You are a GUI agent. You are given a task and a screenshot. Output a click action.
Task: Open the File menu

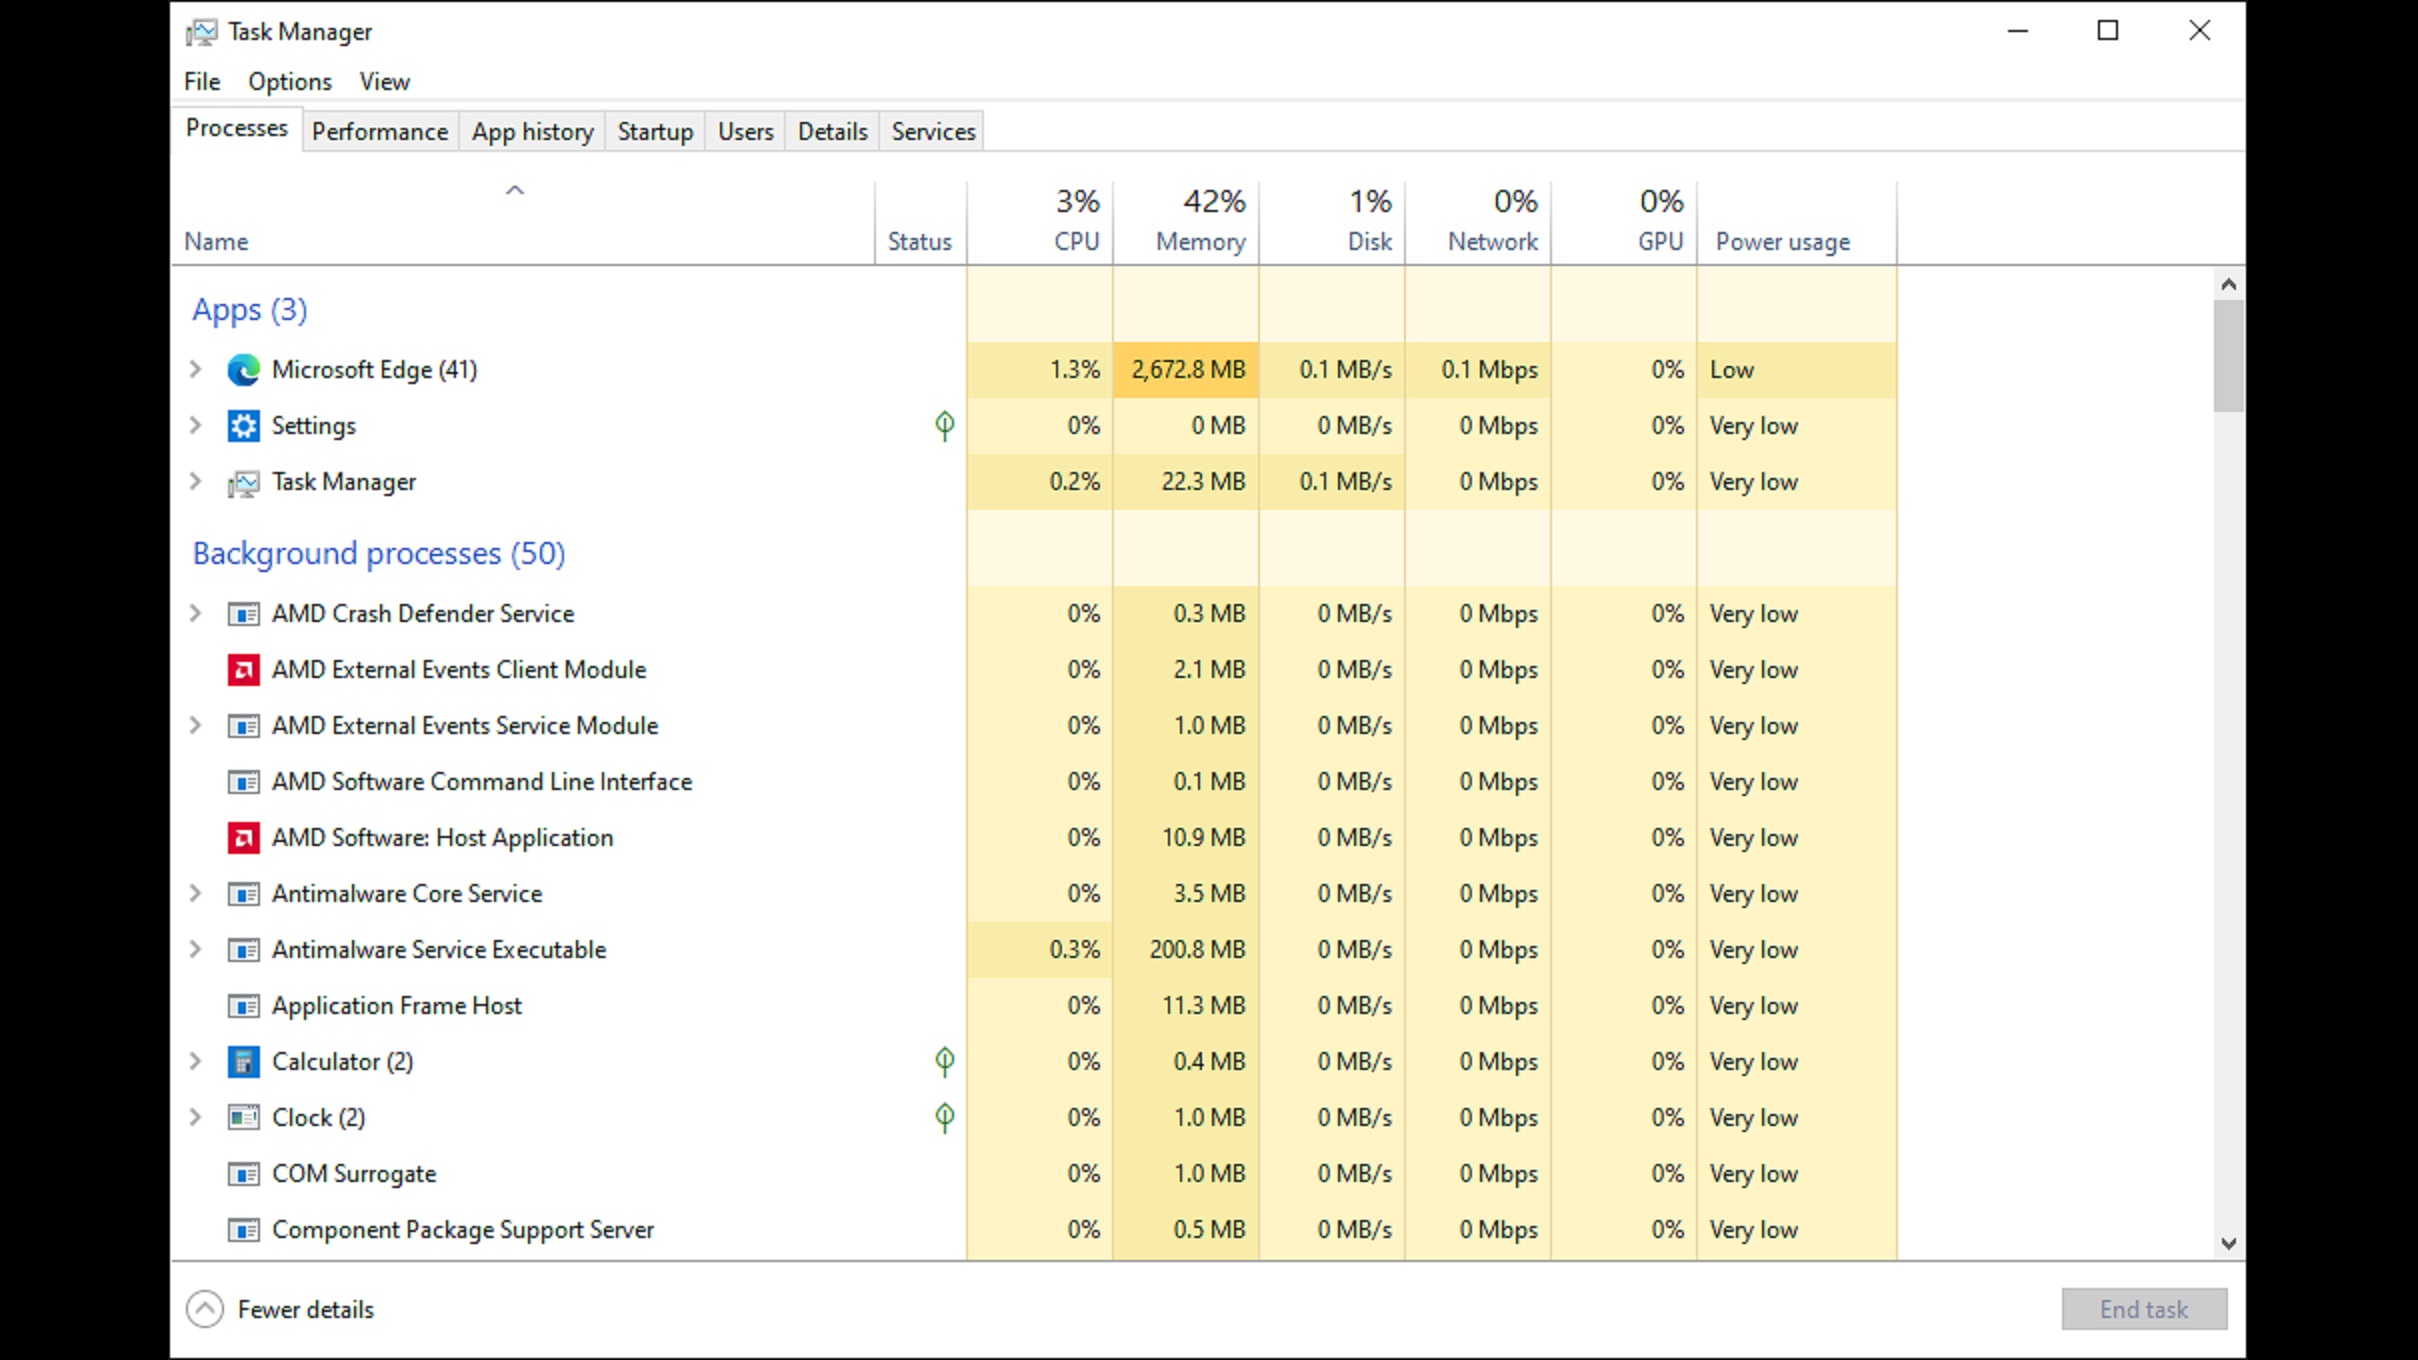click(202, 82)
